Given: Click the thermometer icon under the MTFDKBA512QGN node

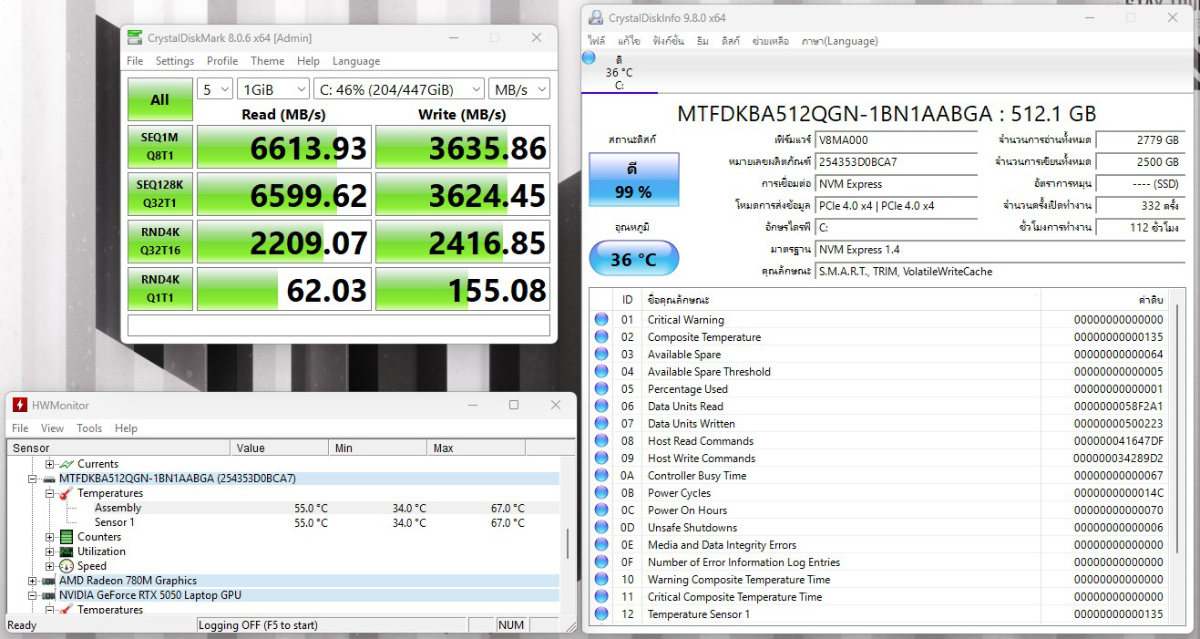Looking at the screenshot, I should click(67, 493).
